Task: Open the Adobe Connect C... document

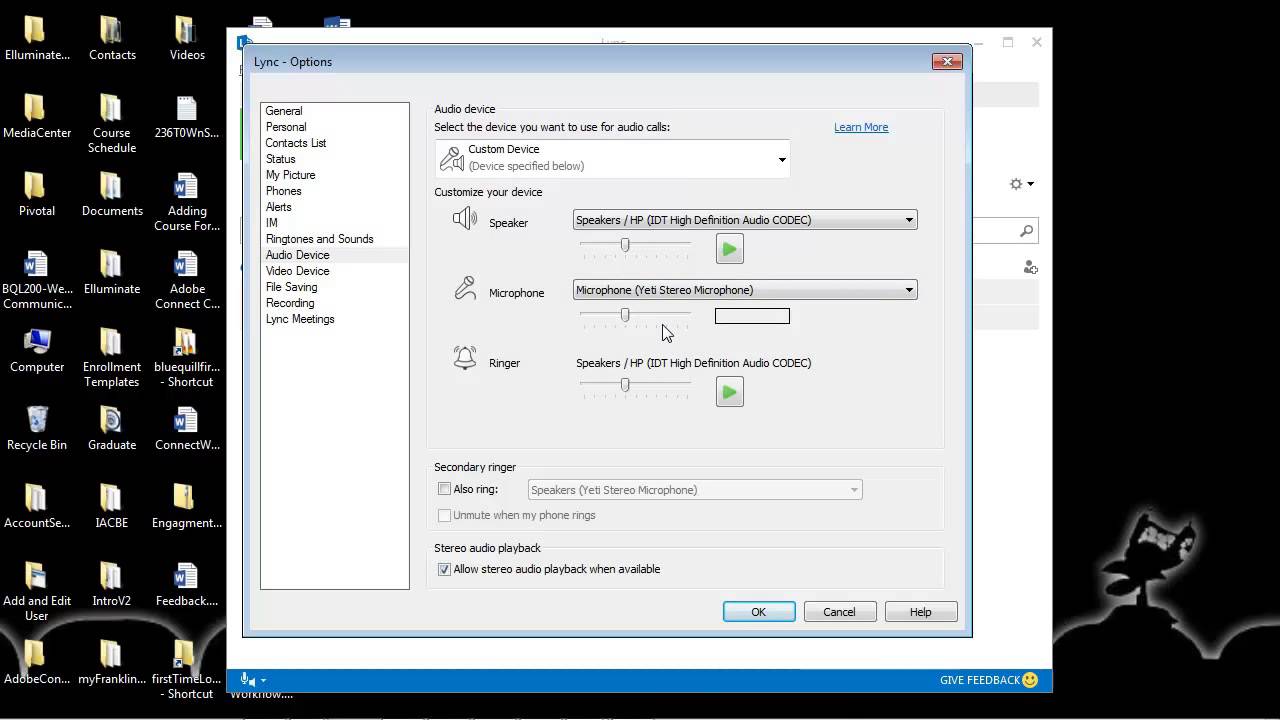Action: [187, 280]
